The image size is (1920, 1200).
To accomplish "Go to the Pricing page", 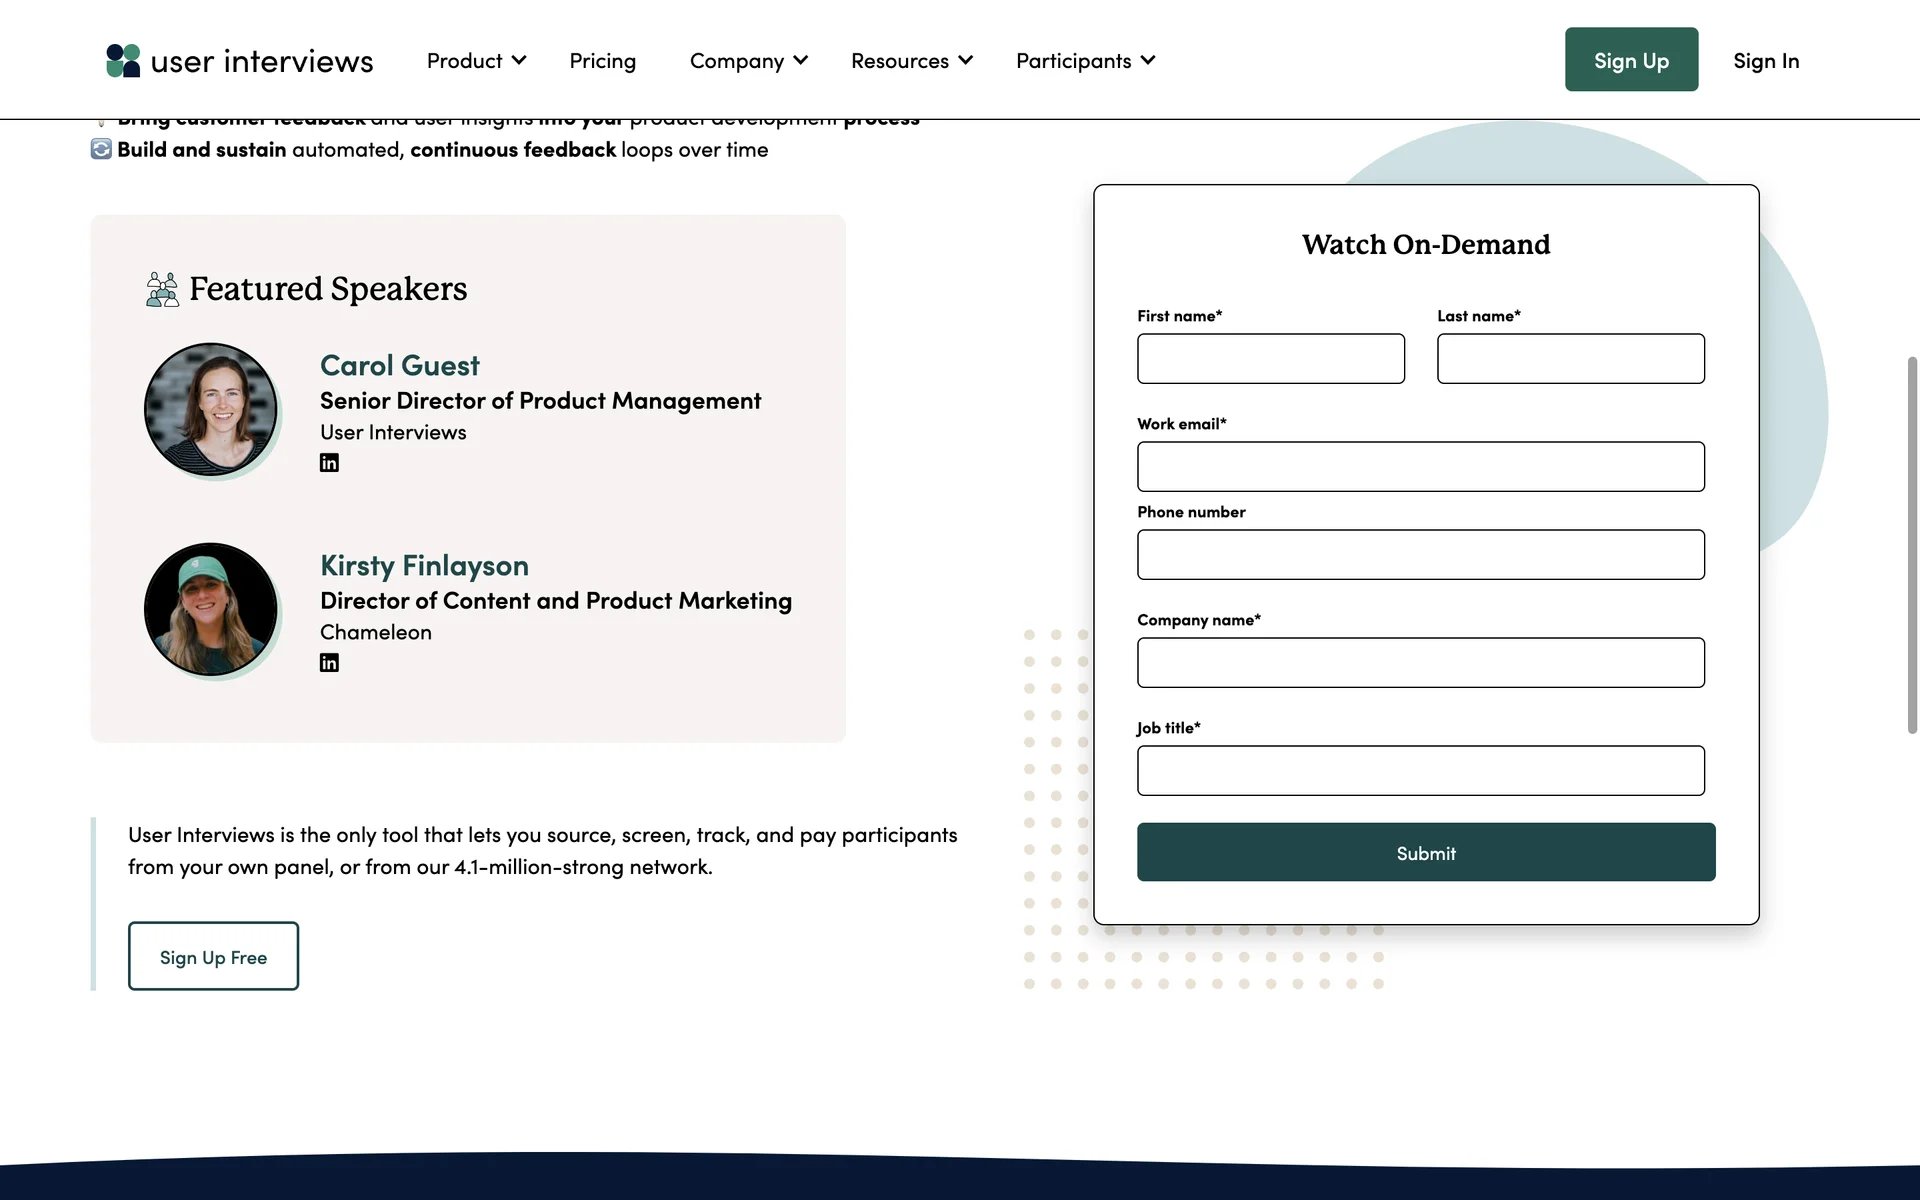I will (x=602, y=61).
